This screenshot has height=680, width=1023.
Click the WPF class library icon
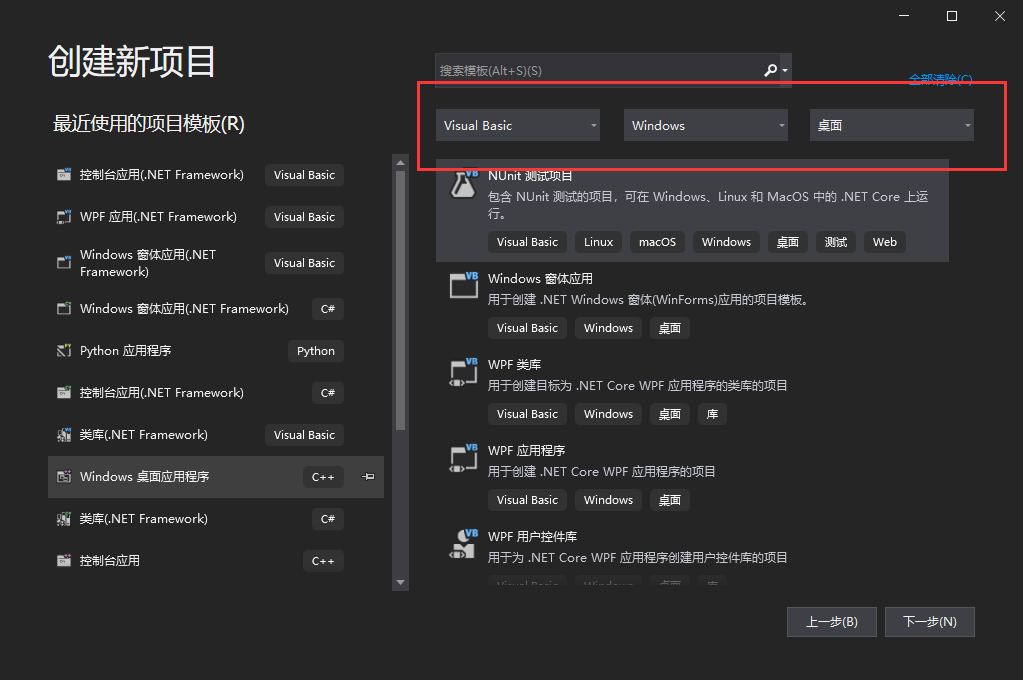click(463, 372)
